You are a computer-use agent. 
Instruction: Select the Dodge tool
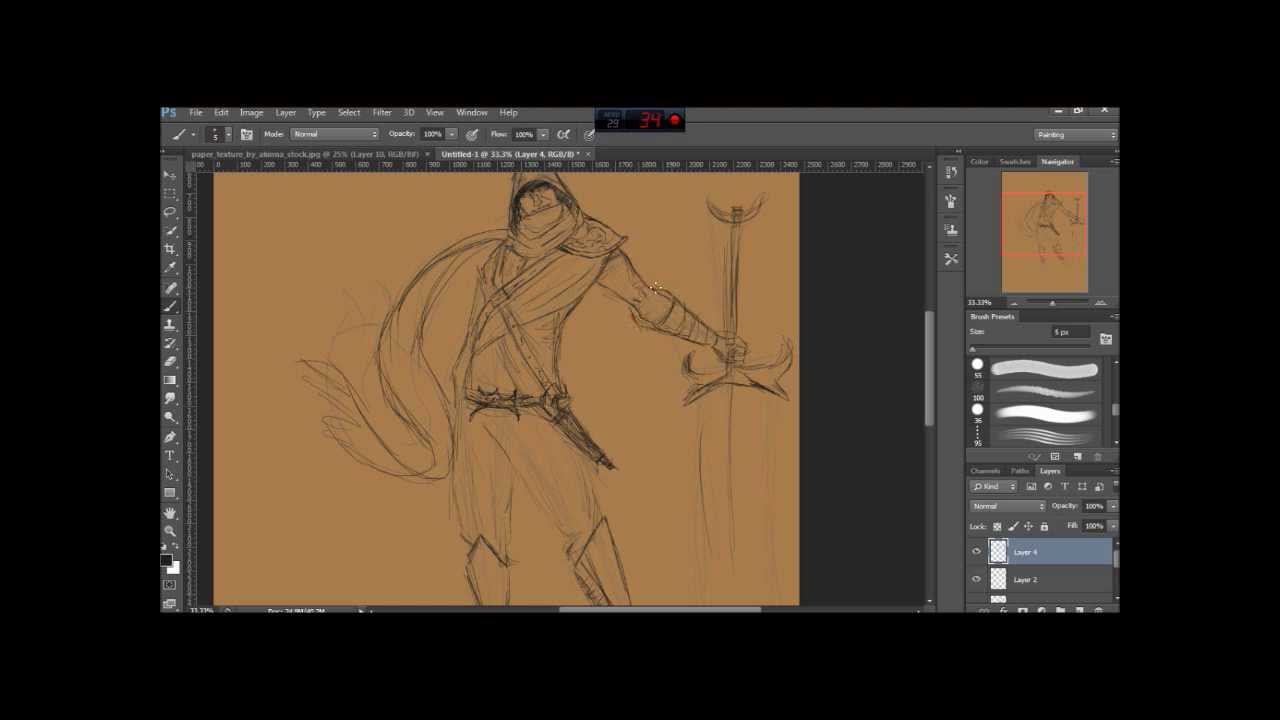(x=170, y=418)
